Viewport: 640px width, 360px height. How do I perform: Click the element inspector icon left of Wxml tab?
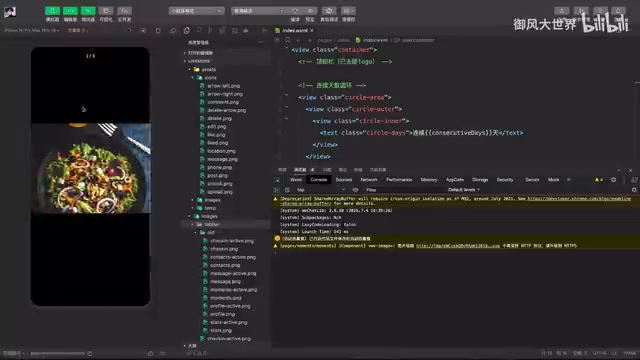point(278,180)
